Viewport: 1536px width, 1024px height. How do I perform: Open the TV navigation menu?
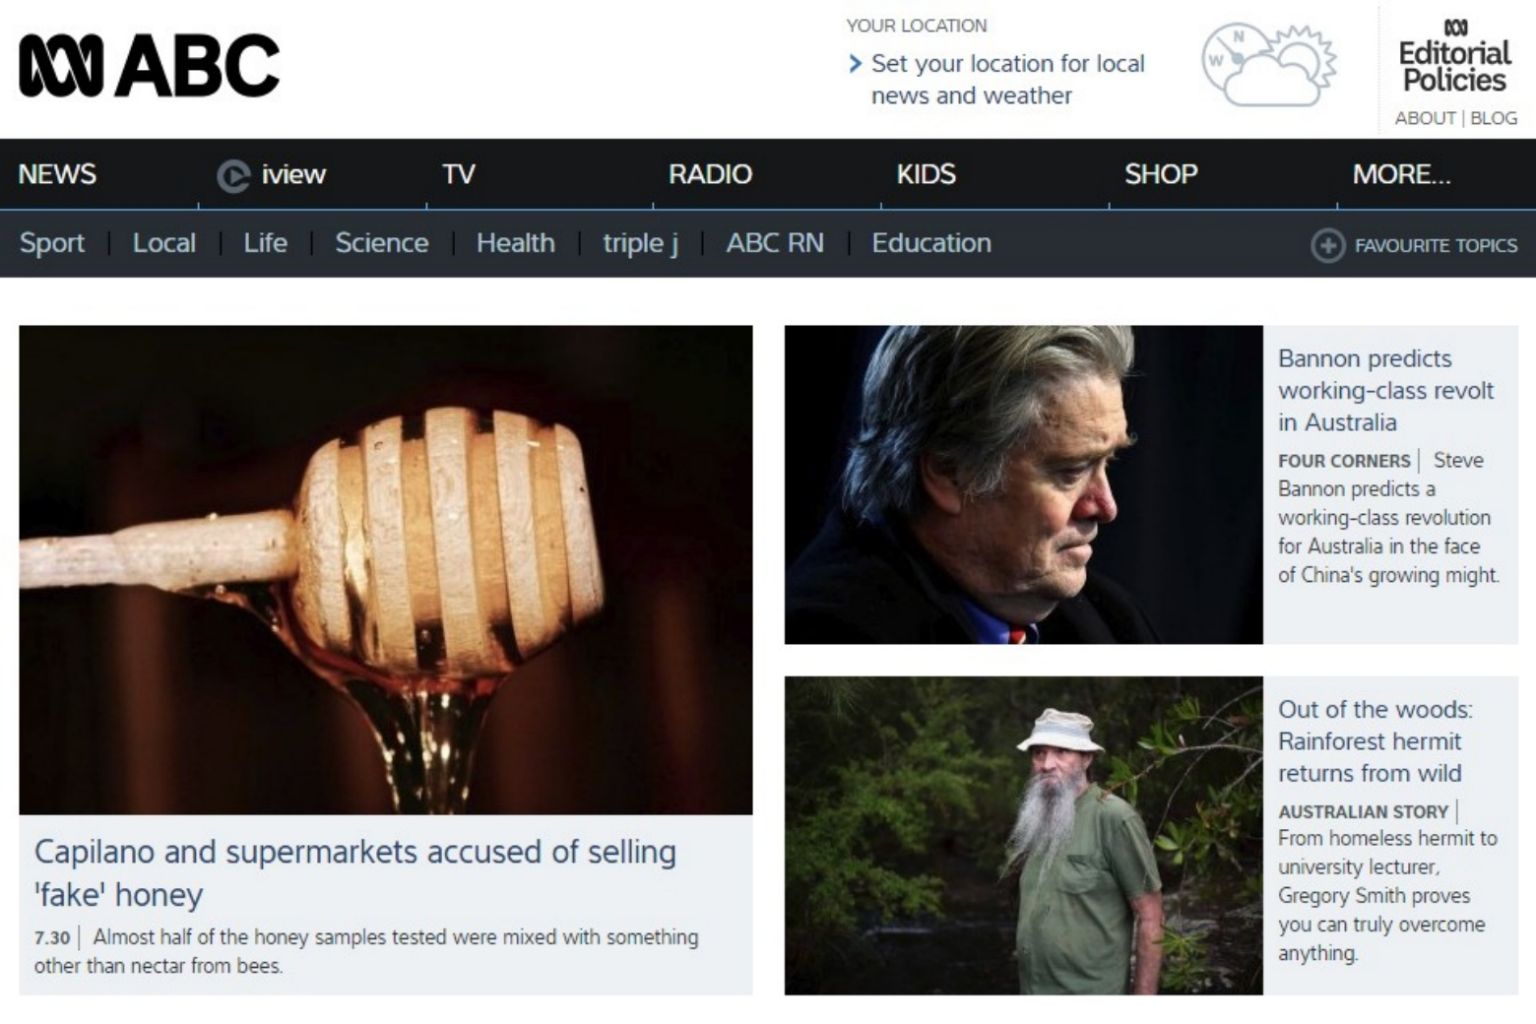click(458, 174)
